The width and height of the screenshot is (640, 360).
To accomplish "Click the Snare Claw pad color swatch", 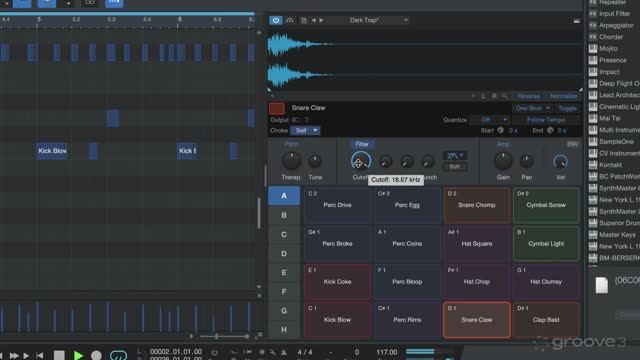I will pyautogui.click(x=276, y=109).
